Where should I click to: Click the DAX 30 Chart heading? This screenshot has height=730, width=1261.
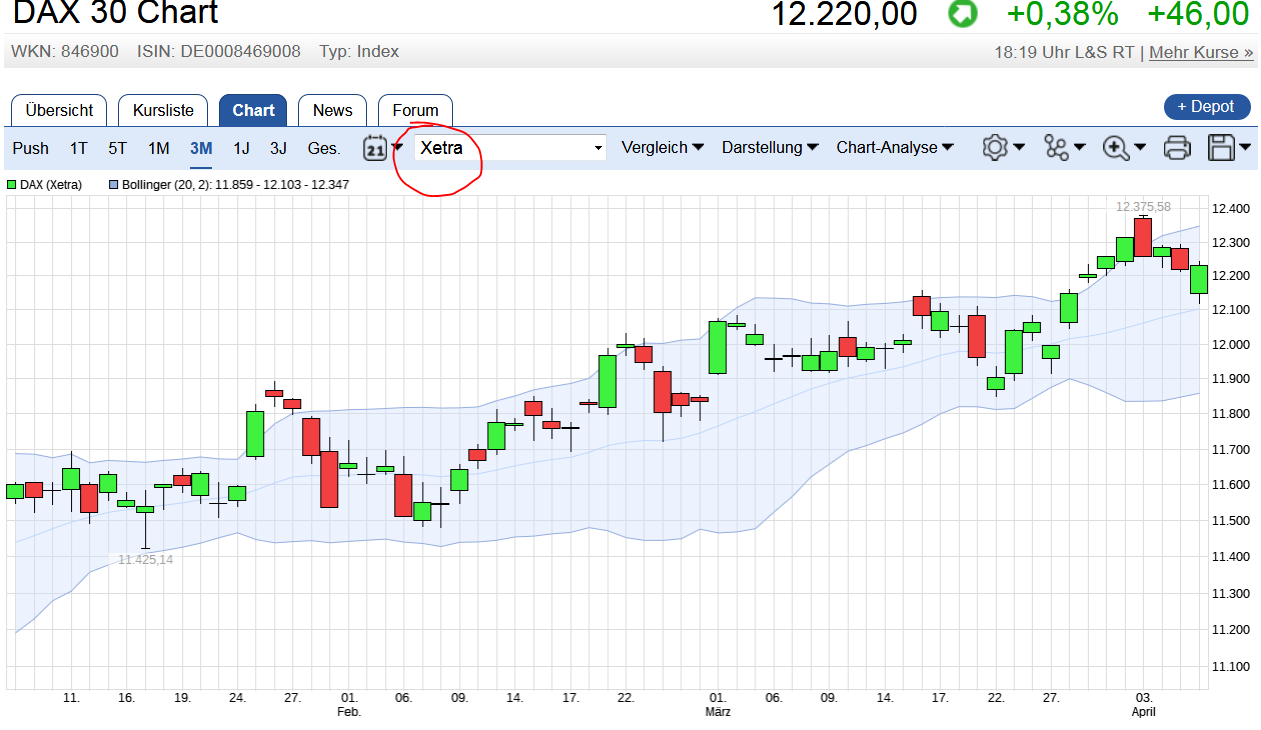(115, 13)
